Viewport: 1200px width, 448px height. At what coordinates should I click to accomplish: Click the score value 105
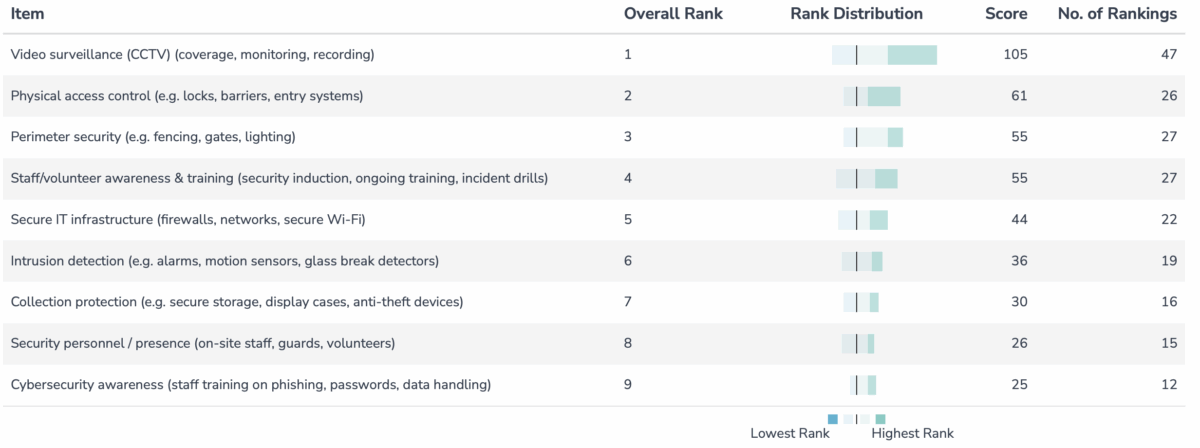pos(1015,55)
